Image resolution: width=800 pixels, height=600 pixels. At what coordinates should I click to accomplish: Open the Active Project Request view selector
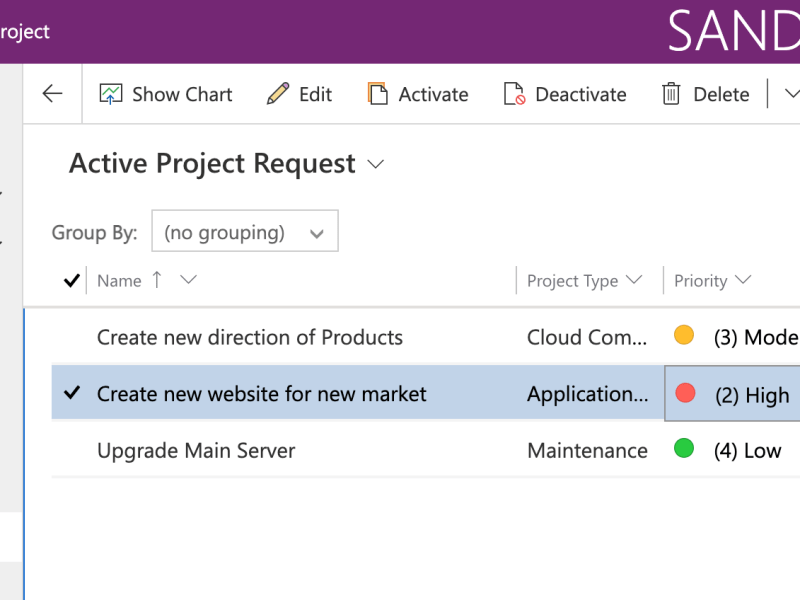[376, 164]
